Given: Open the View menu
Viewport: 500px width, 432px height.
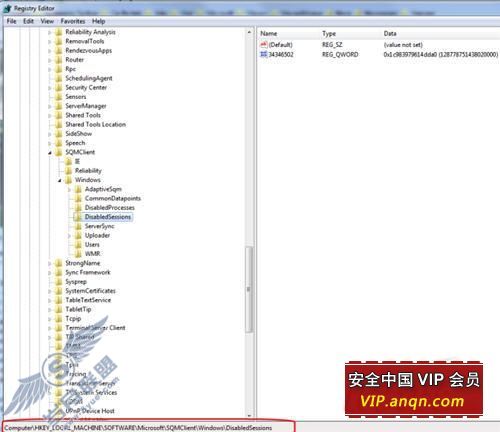Looking at the screenshot, I should point(47,21).
